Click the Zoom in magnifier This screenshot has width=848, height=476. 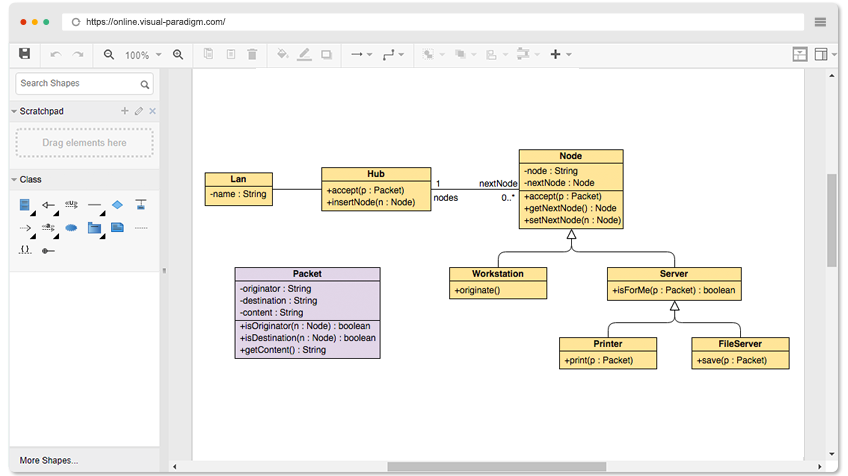[178, 55]
